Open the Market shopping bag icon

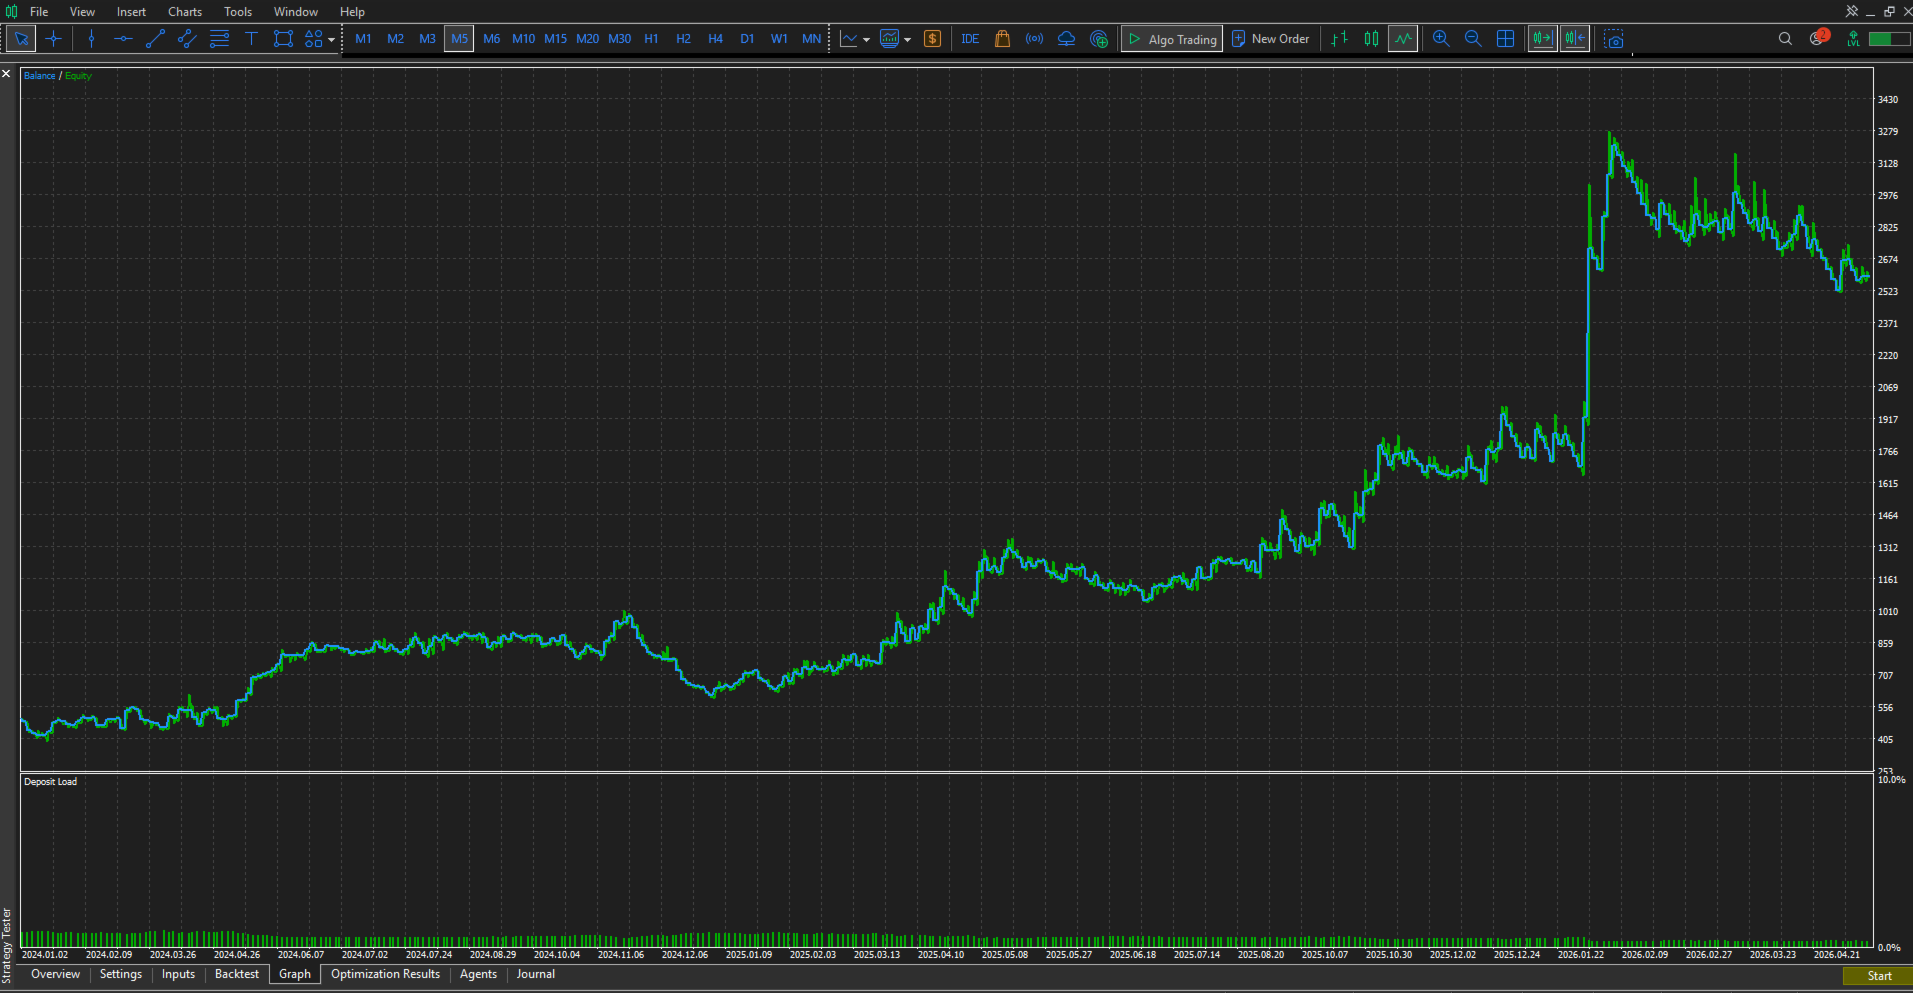click(x=1002, y=39)
